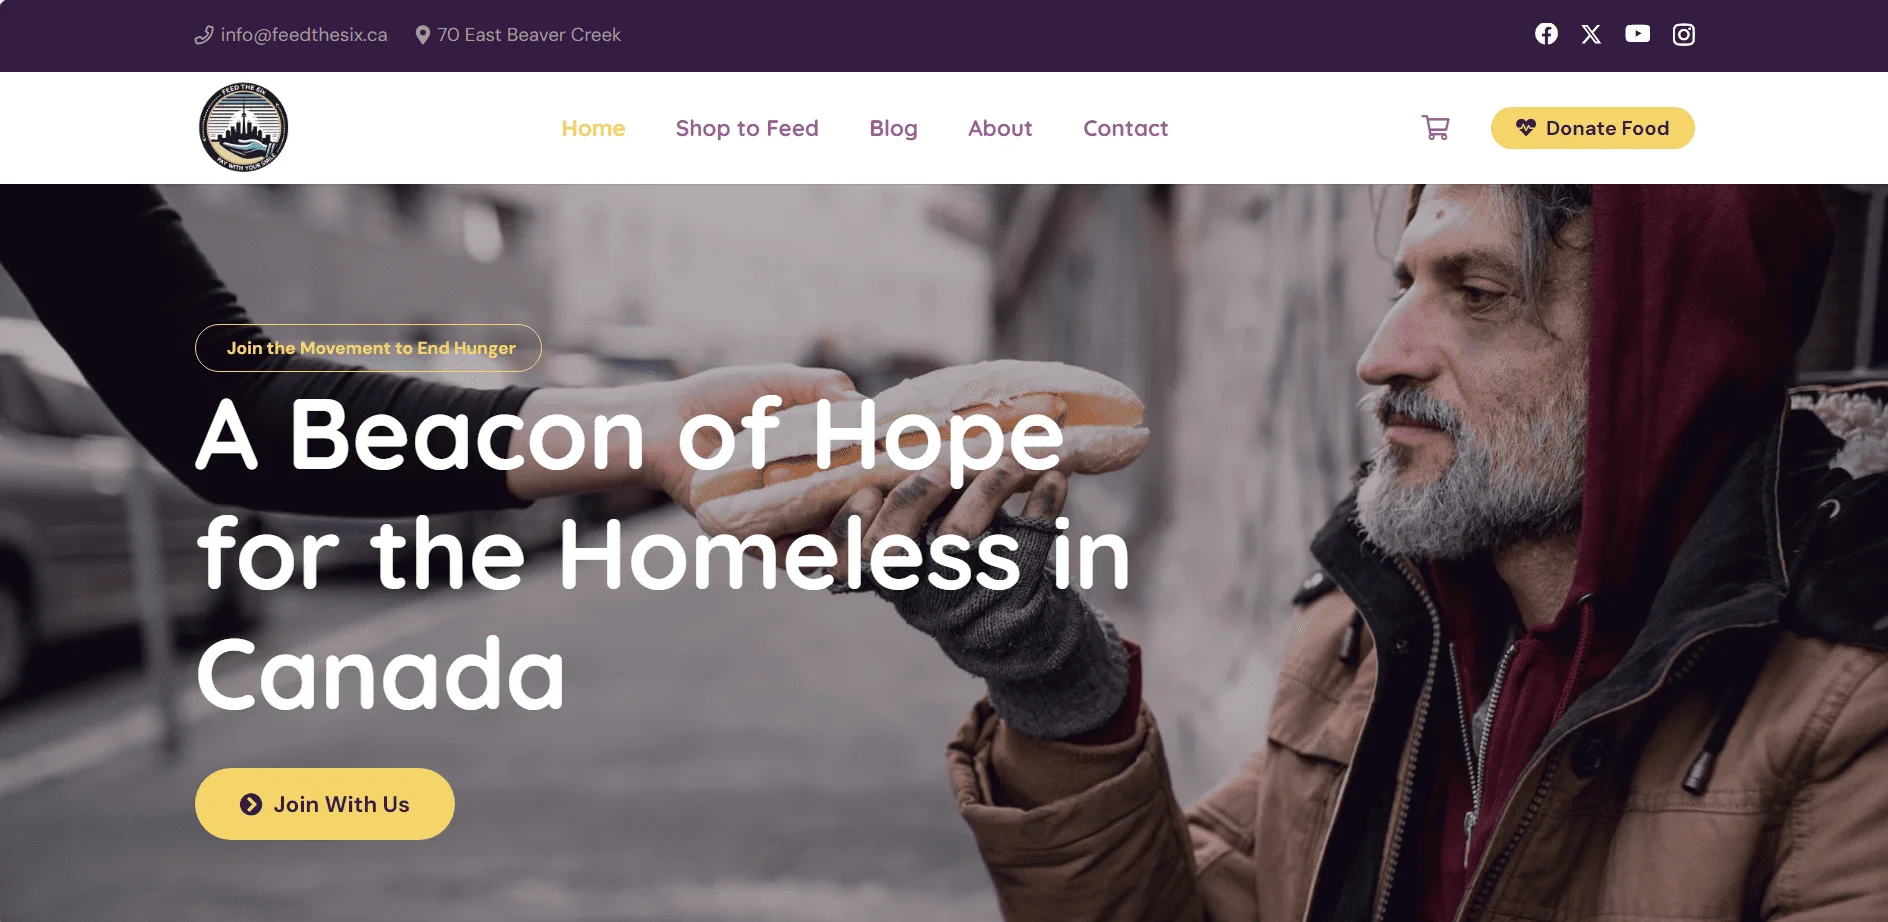Click the arrow icon in Join With Us
The height and width of the screenshot is (922, 1888).
251,804
